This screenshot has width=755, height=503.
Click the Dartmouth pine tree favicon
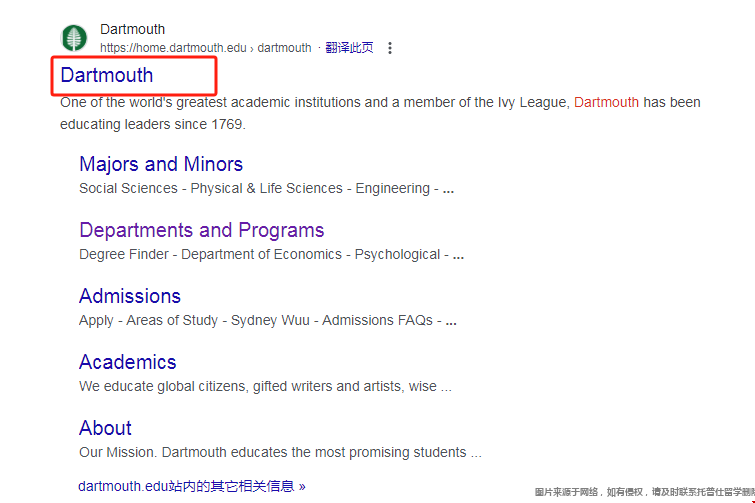[x=74, y=38]
